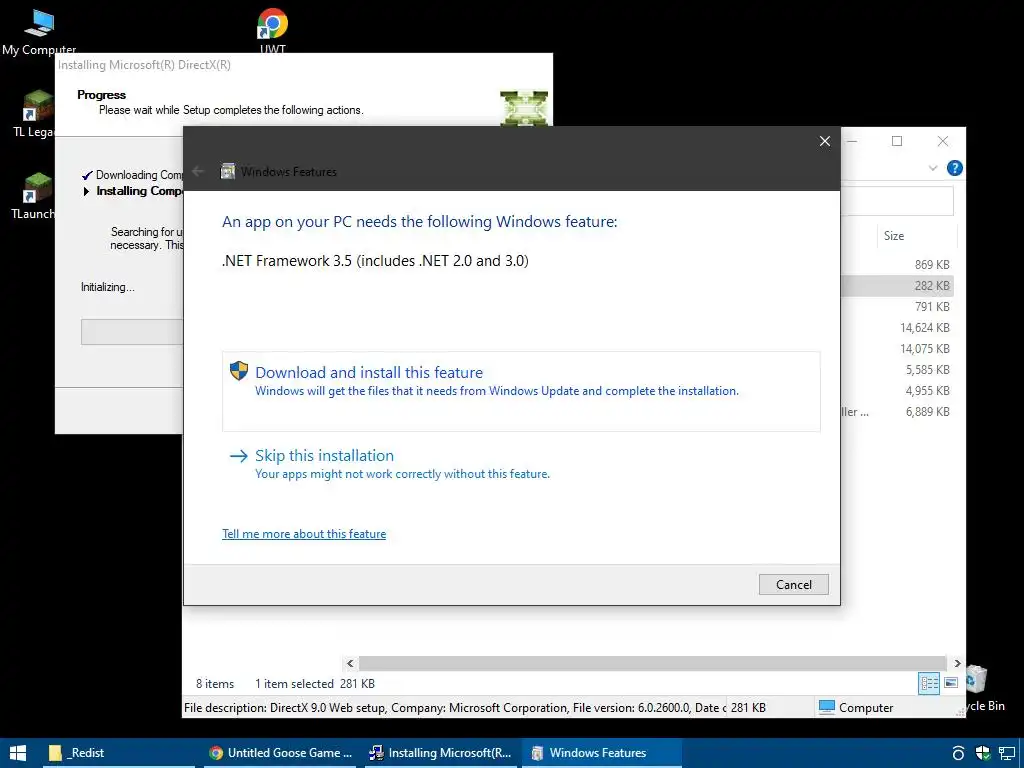Minimize the File Explorer window

(852, 141)
